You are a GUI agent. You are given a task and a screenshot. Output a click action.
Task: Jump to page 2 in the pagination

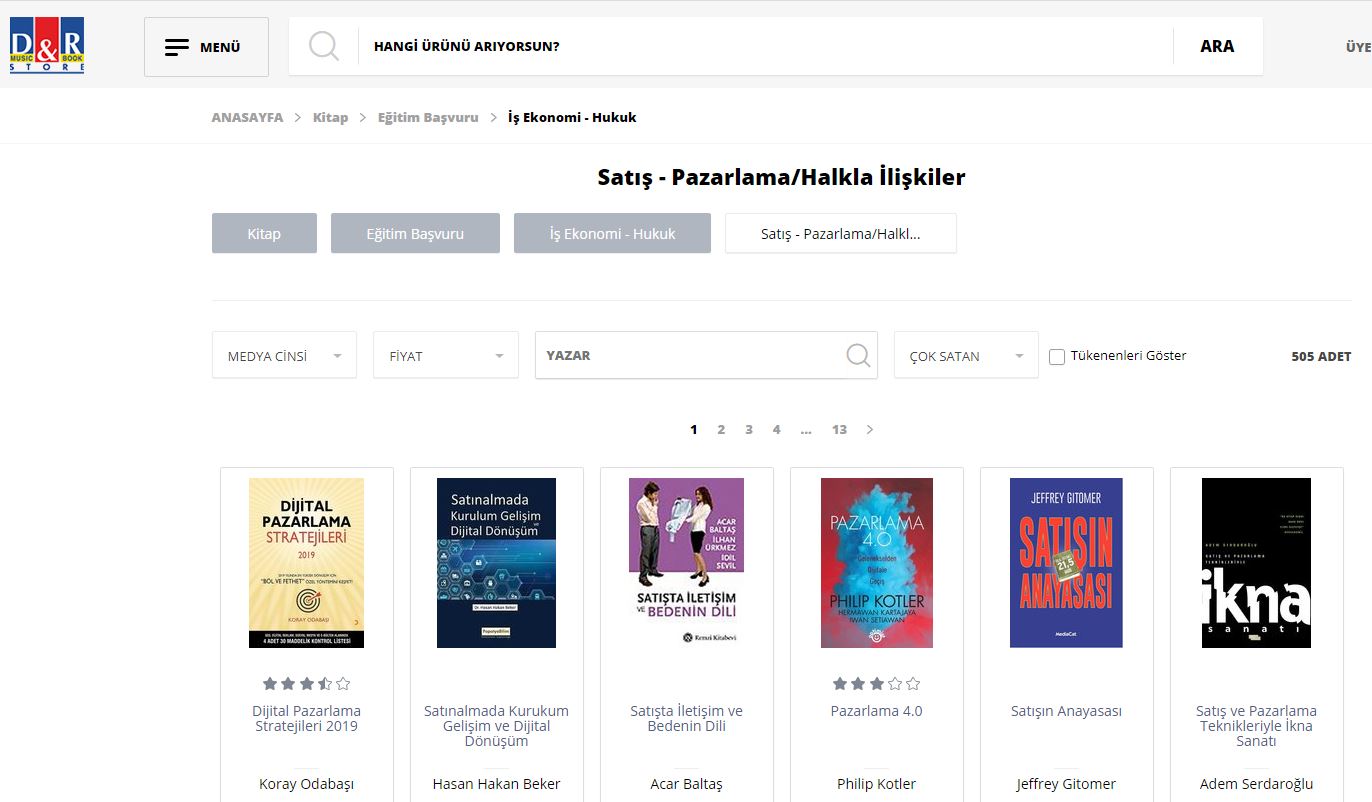point(721,429)
